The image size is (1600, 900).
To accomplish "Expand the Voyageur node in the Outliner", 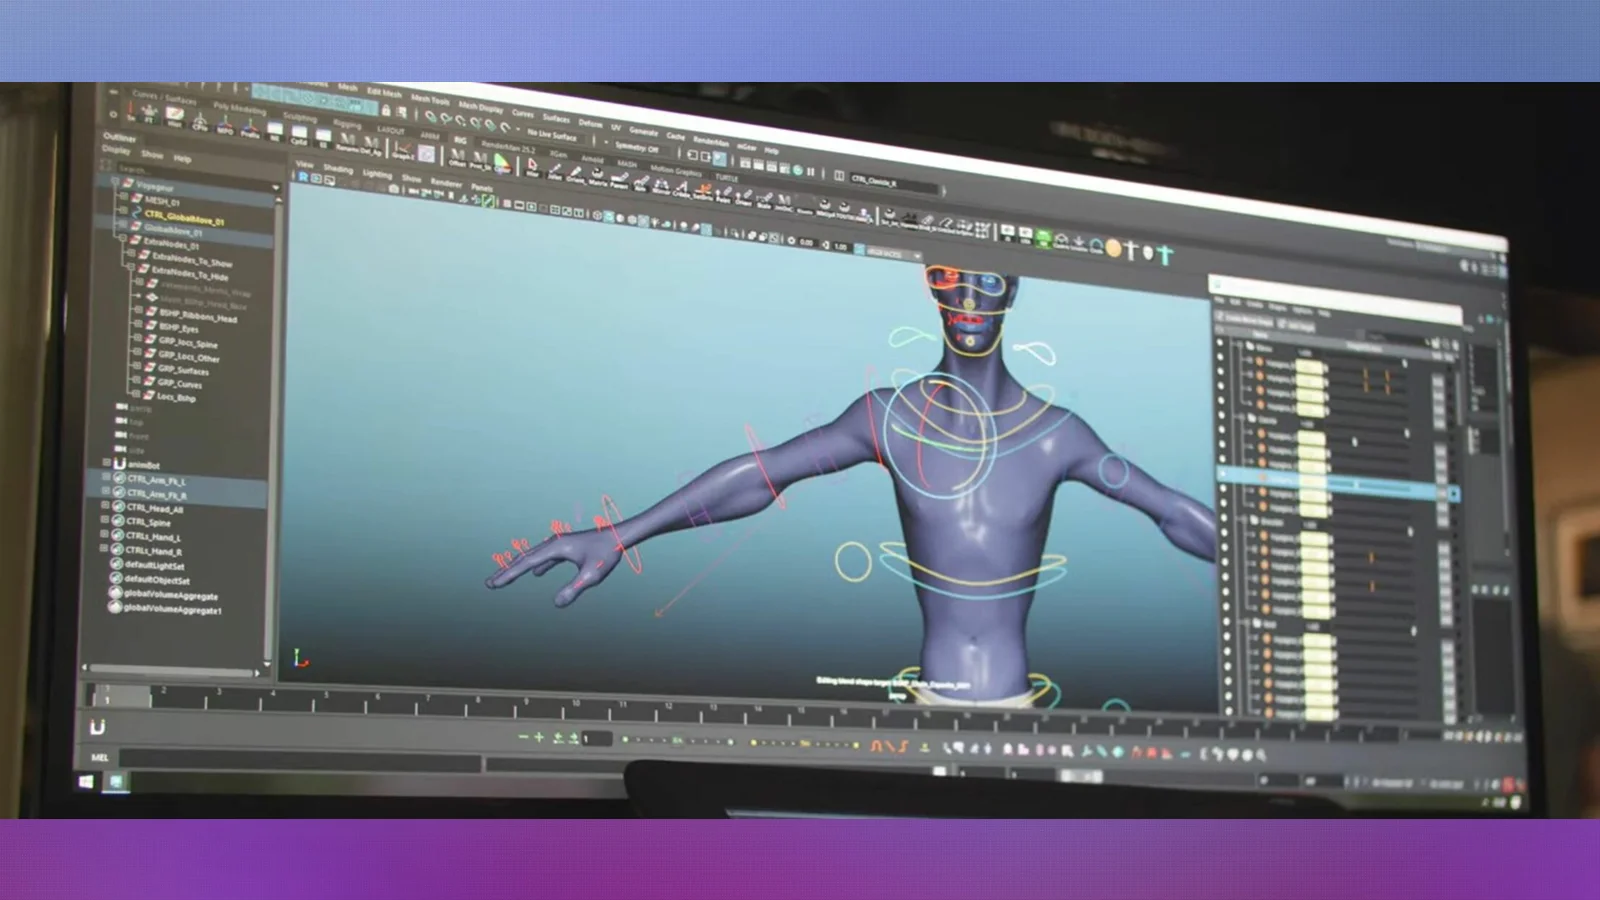I will [116, 183].
